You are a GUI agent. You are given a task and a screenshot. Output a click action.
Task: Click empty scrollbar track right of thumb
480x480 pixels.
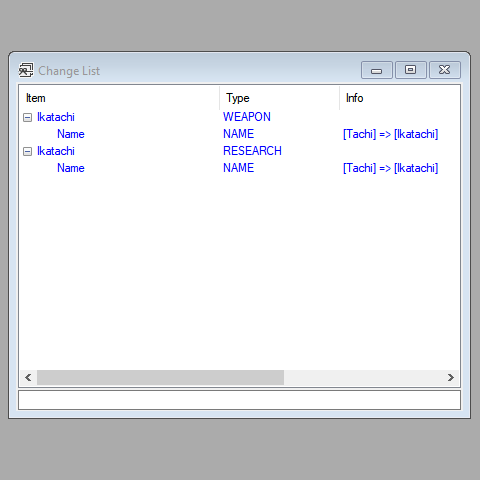363,377
